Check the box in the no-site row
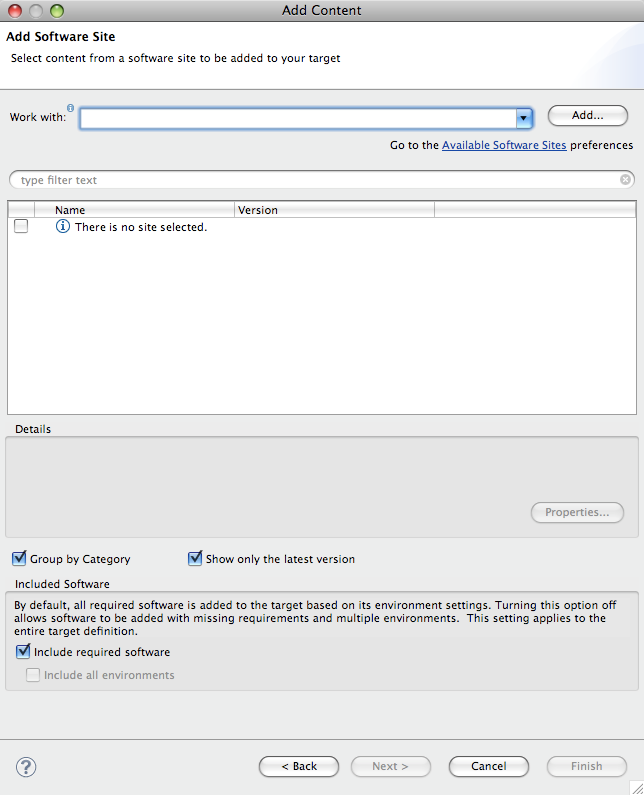 point(21,227)
